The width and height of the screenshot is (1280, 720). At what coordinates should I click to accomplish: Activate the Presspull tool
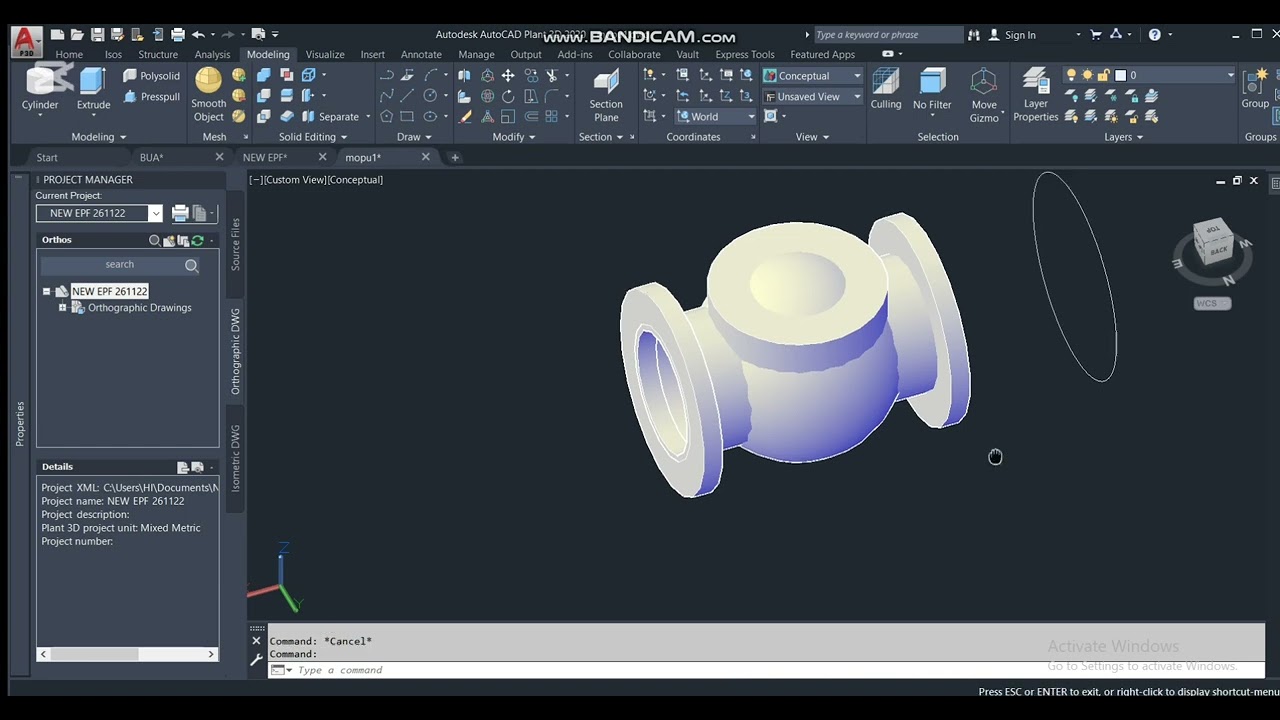(151, 97)
